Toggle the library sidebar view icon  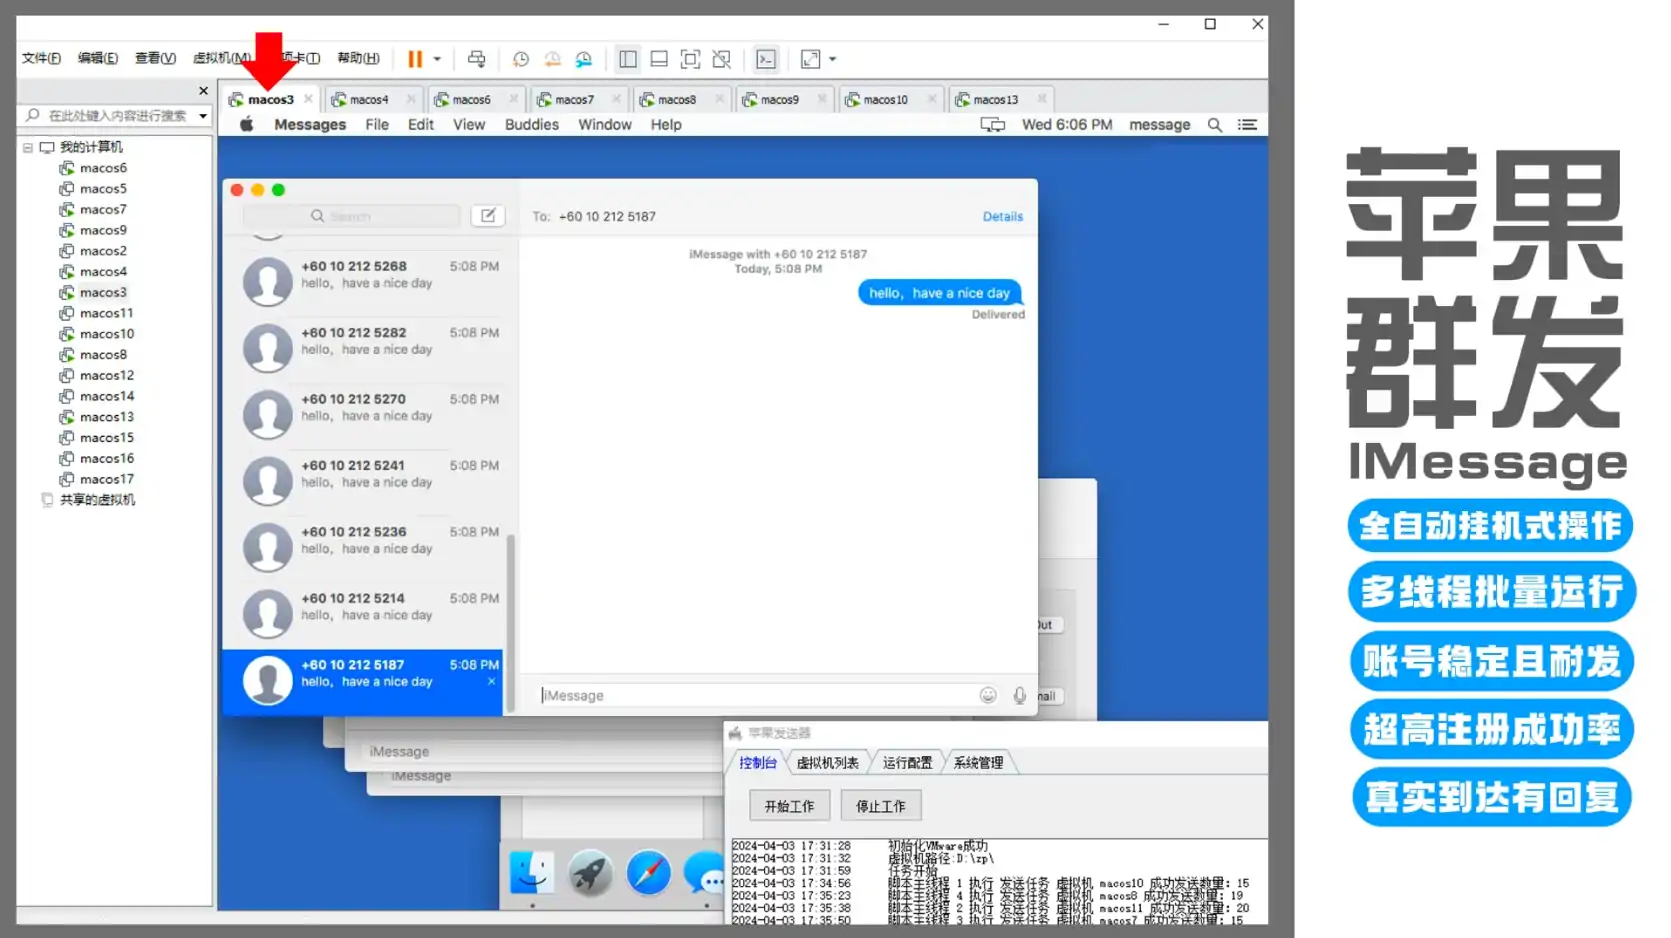(x=628, y=59)
